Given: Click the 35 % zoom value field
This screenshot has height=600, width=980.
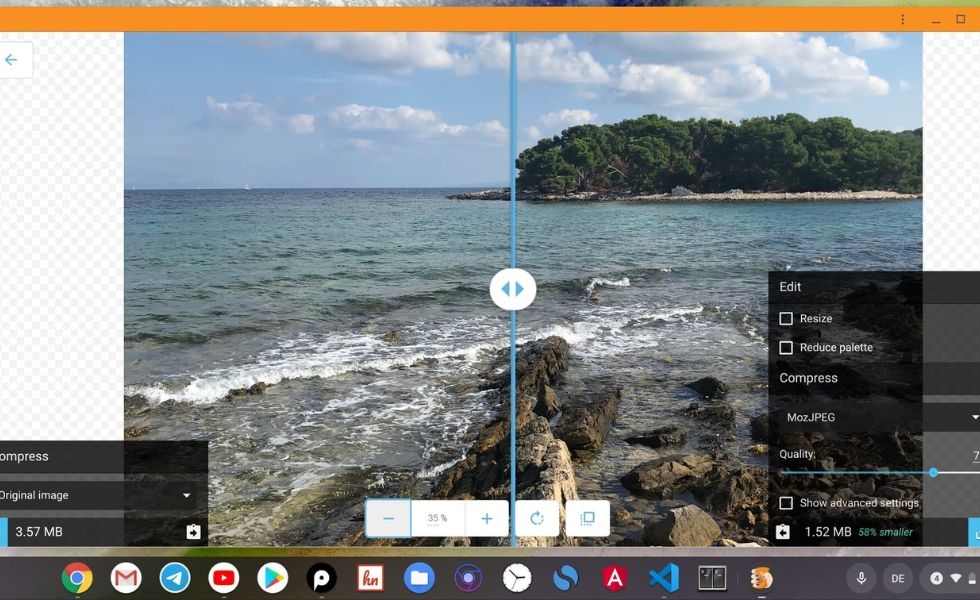Looking at the screenshot, I should (438, 518).
